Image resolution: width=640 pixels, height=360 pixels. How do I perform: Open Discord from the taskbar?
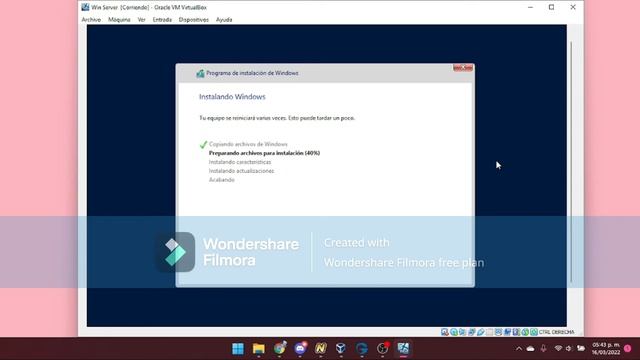pyautogui.click(x=300, y=349)
